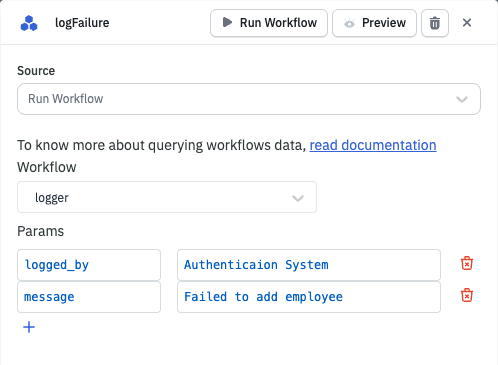Close the query panel with the X icon
The height and width of the screenshot is (365, 498).
[467, 23]
